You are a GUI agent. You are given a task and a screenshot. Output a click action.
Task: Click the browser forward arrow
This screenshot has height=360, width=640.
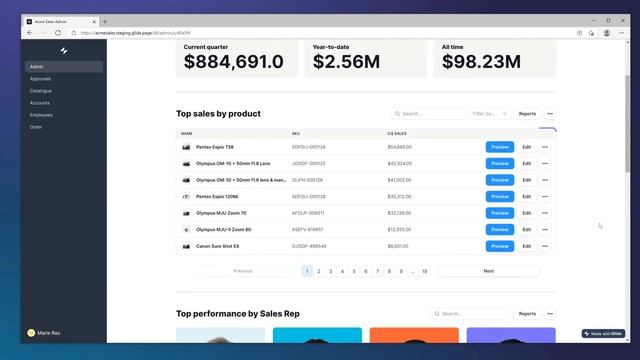44,33
